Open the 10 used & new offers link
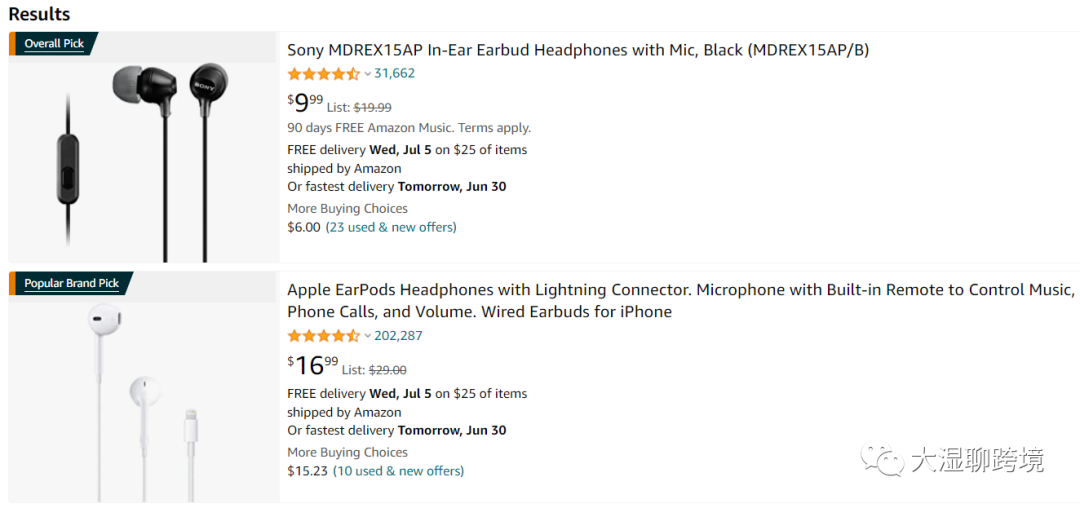The image size is (1080, 508). [x=399, y=471]
